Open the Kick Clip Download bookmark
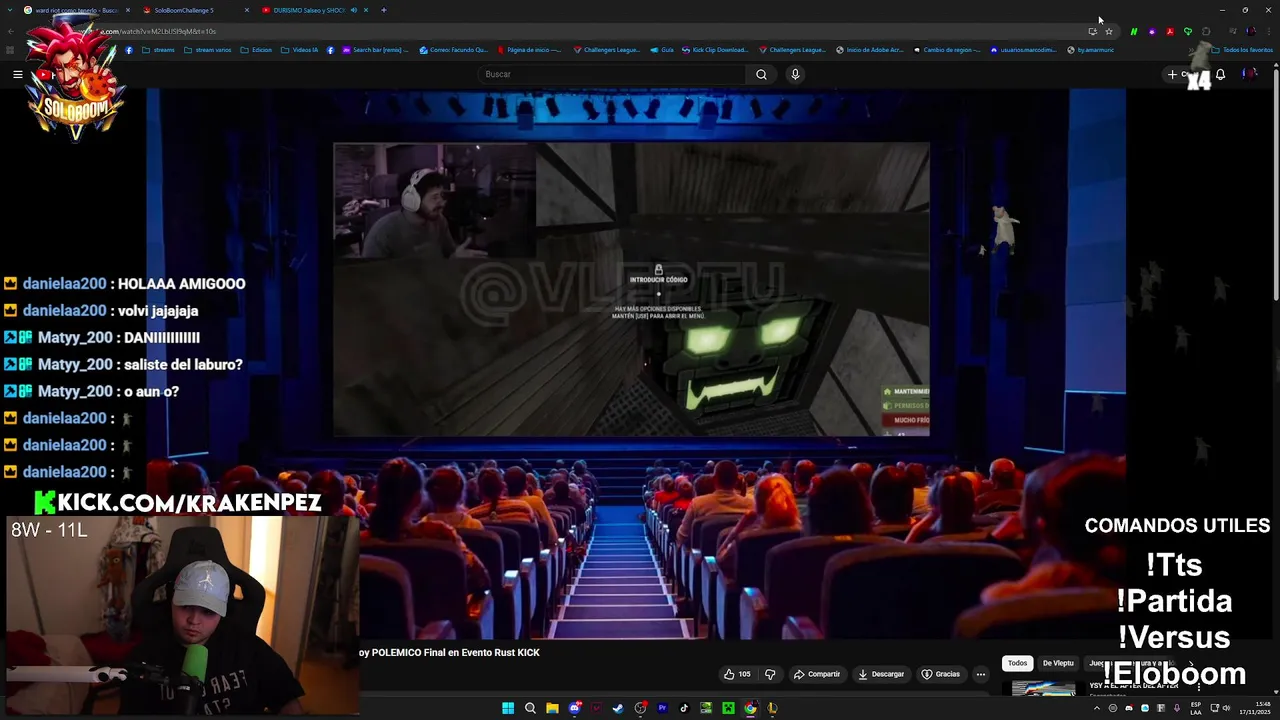The height and width of the screenshot is (720, 1280). 714,50
